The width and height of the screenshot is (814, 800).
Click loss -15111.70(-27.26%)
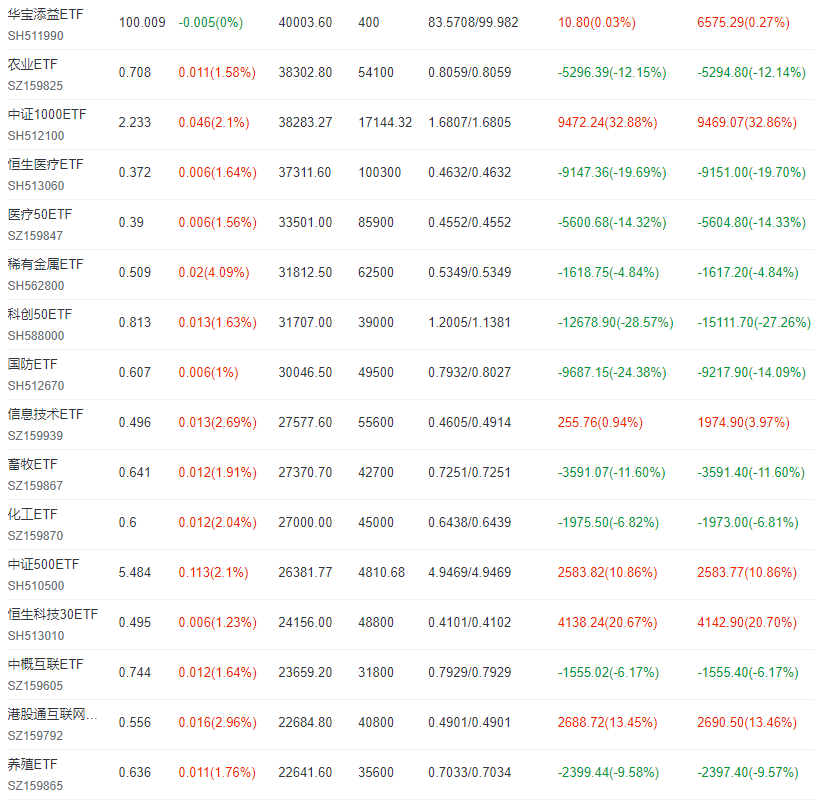(x=754, y=322)
